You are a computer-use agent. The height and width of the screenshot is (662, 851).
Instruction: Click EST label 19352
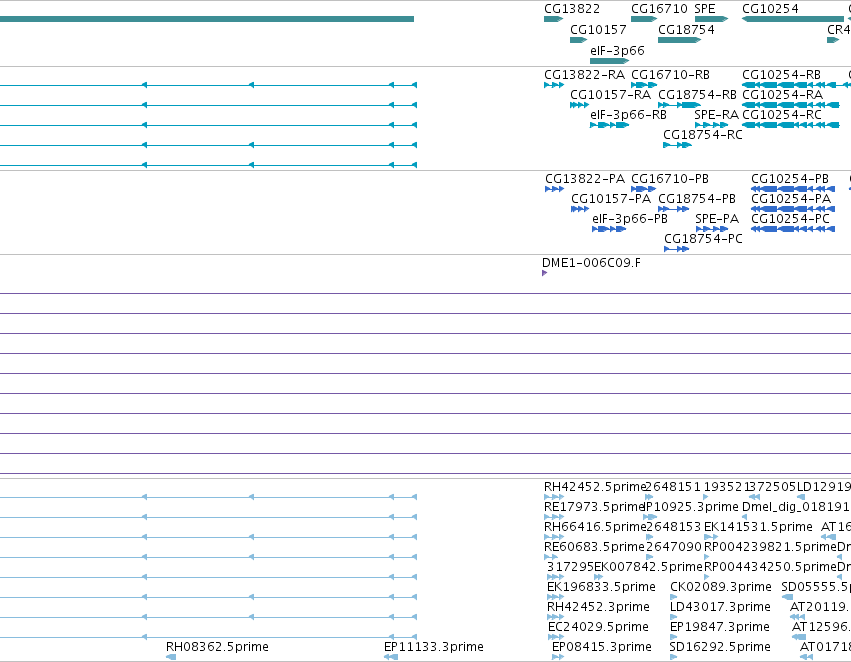pyautogui.click(x=722, y=487)
